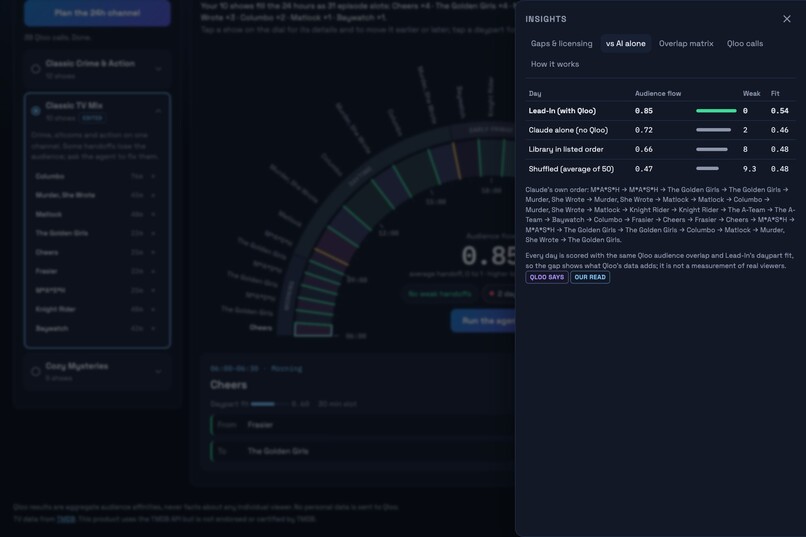
Task: Click the 0.46 fit value
Action: tap(779, 130)
